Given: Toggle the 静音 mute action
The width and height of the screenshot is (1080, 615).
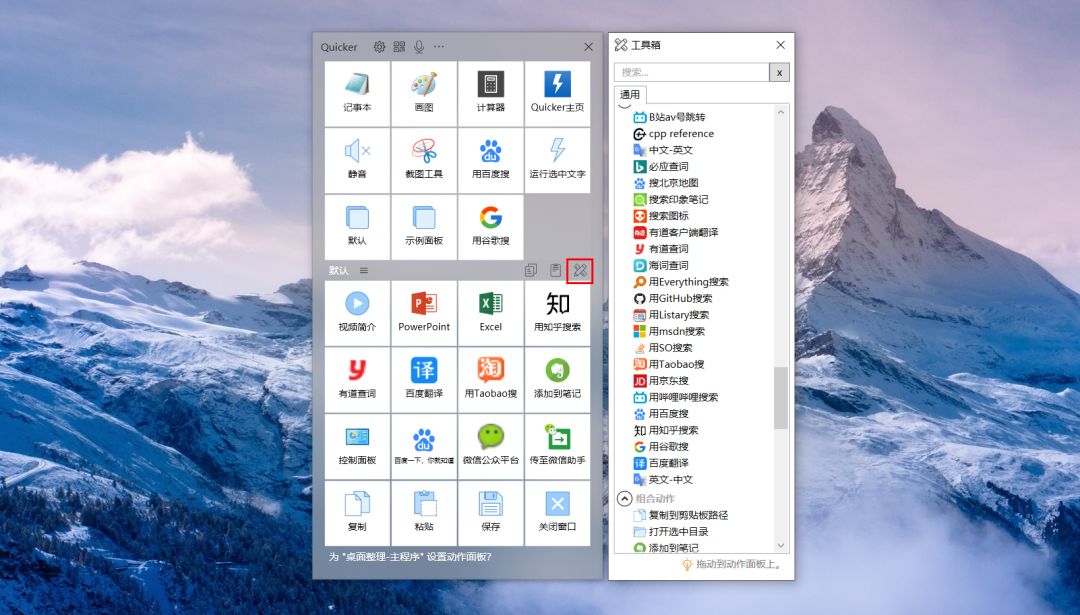Looking at the screenshot, I should pos(357,160).
